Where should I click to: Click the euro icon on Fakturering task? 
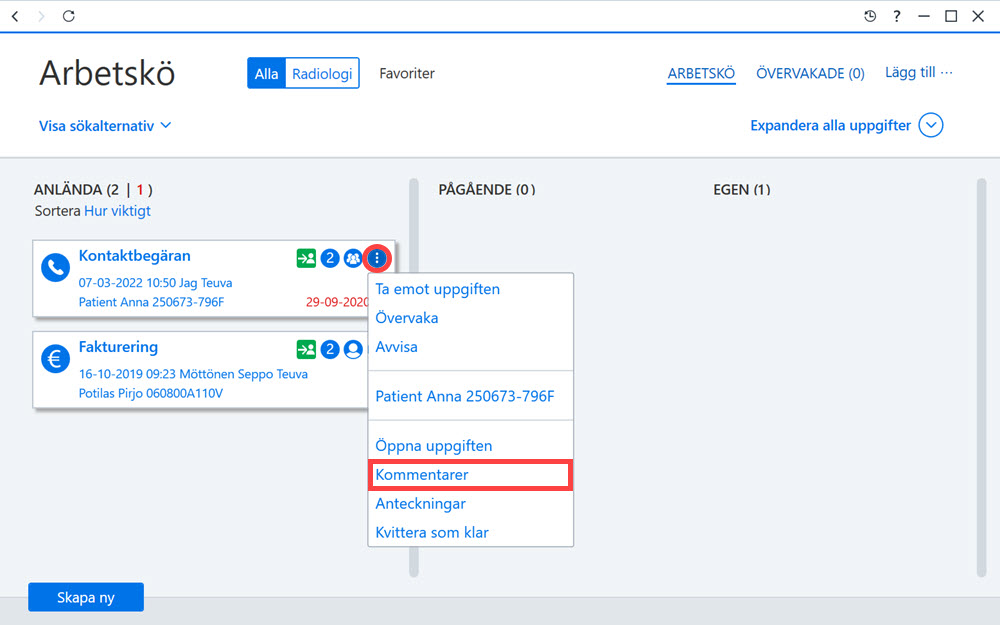[x=55, y=359]
